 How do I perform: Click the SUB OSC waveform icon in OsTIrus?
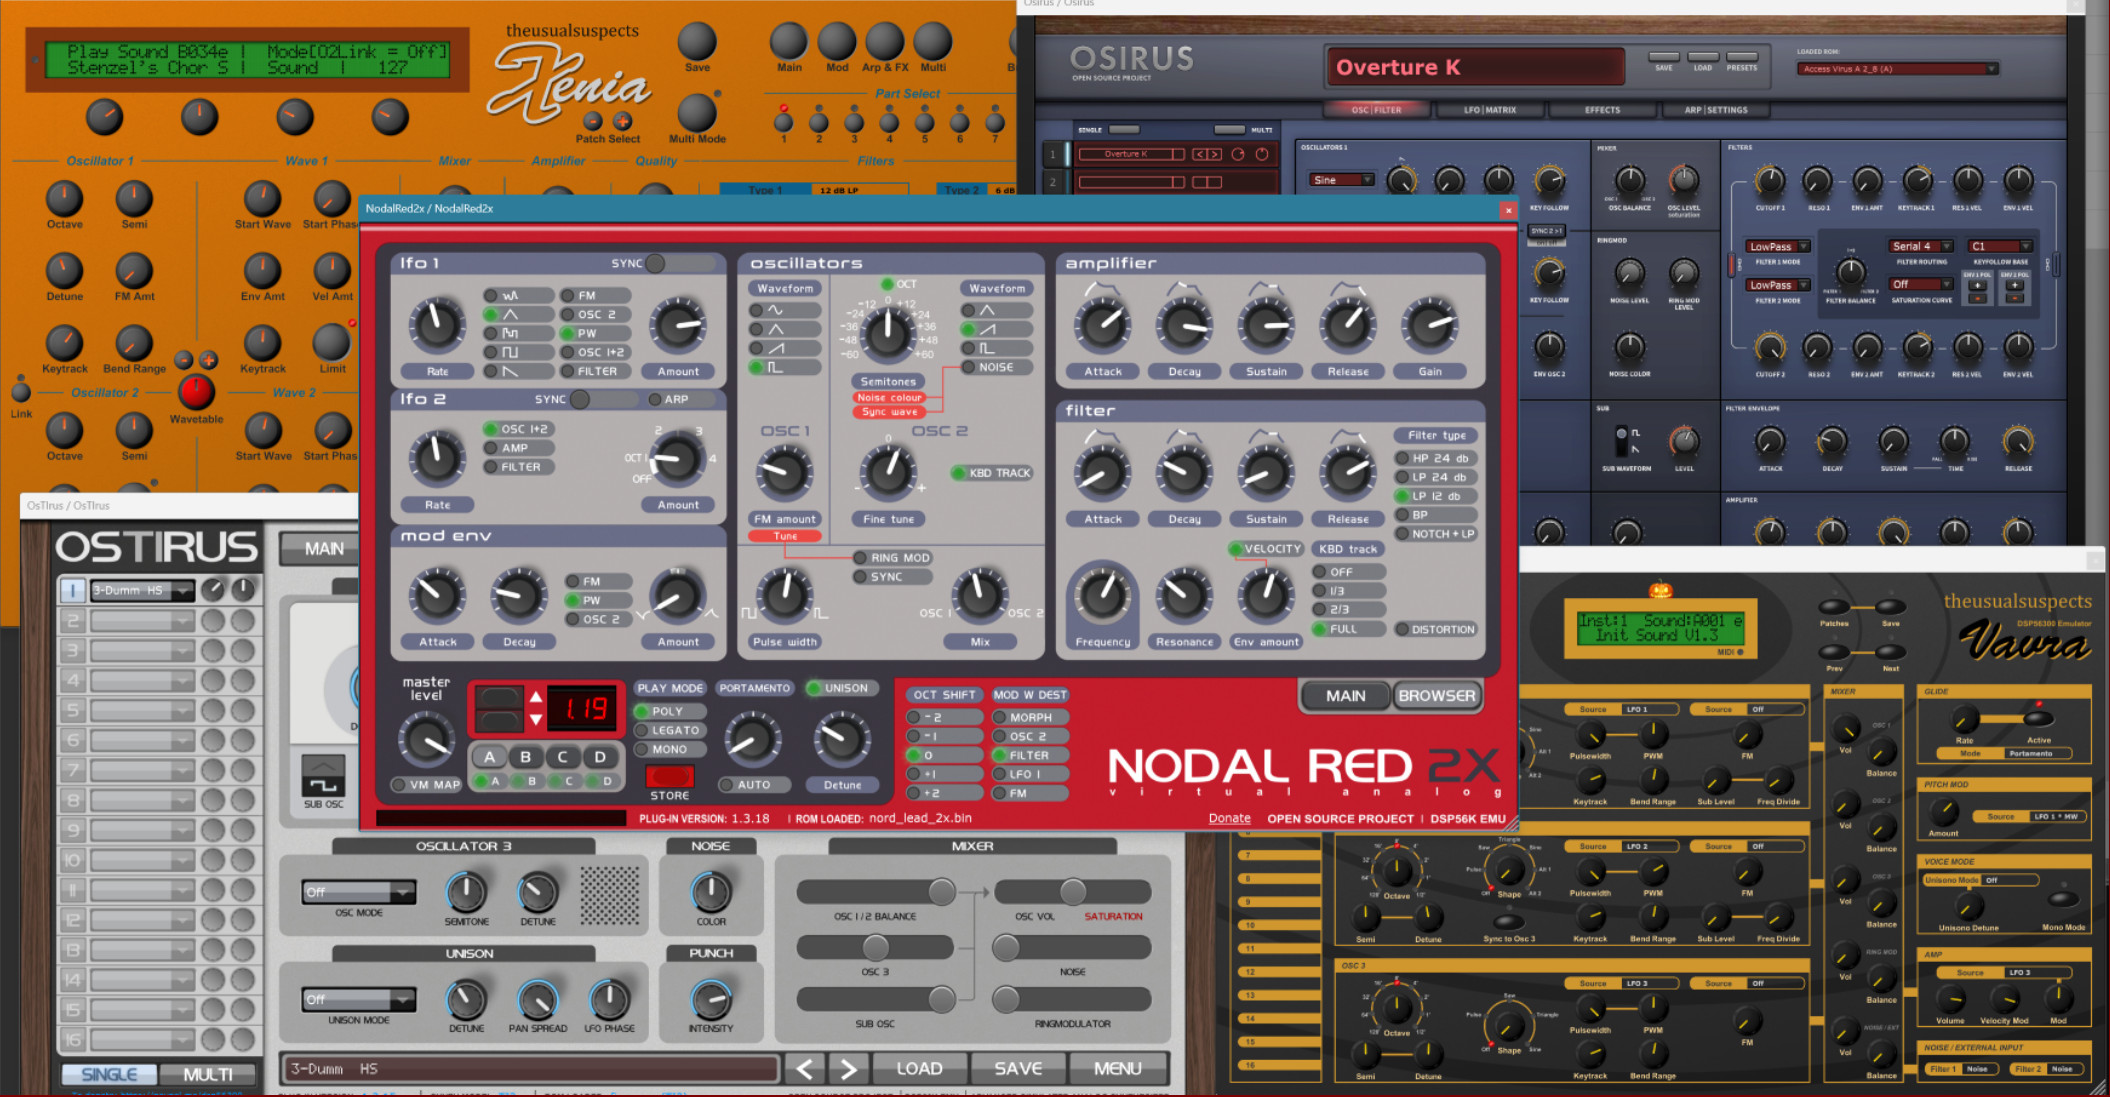click(323, 775)
